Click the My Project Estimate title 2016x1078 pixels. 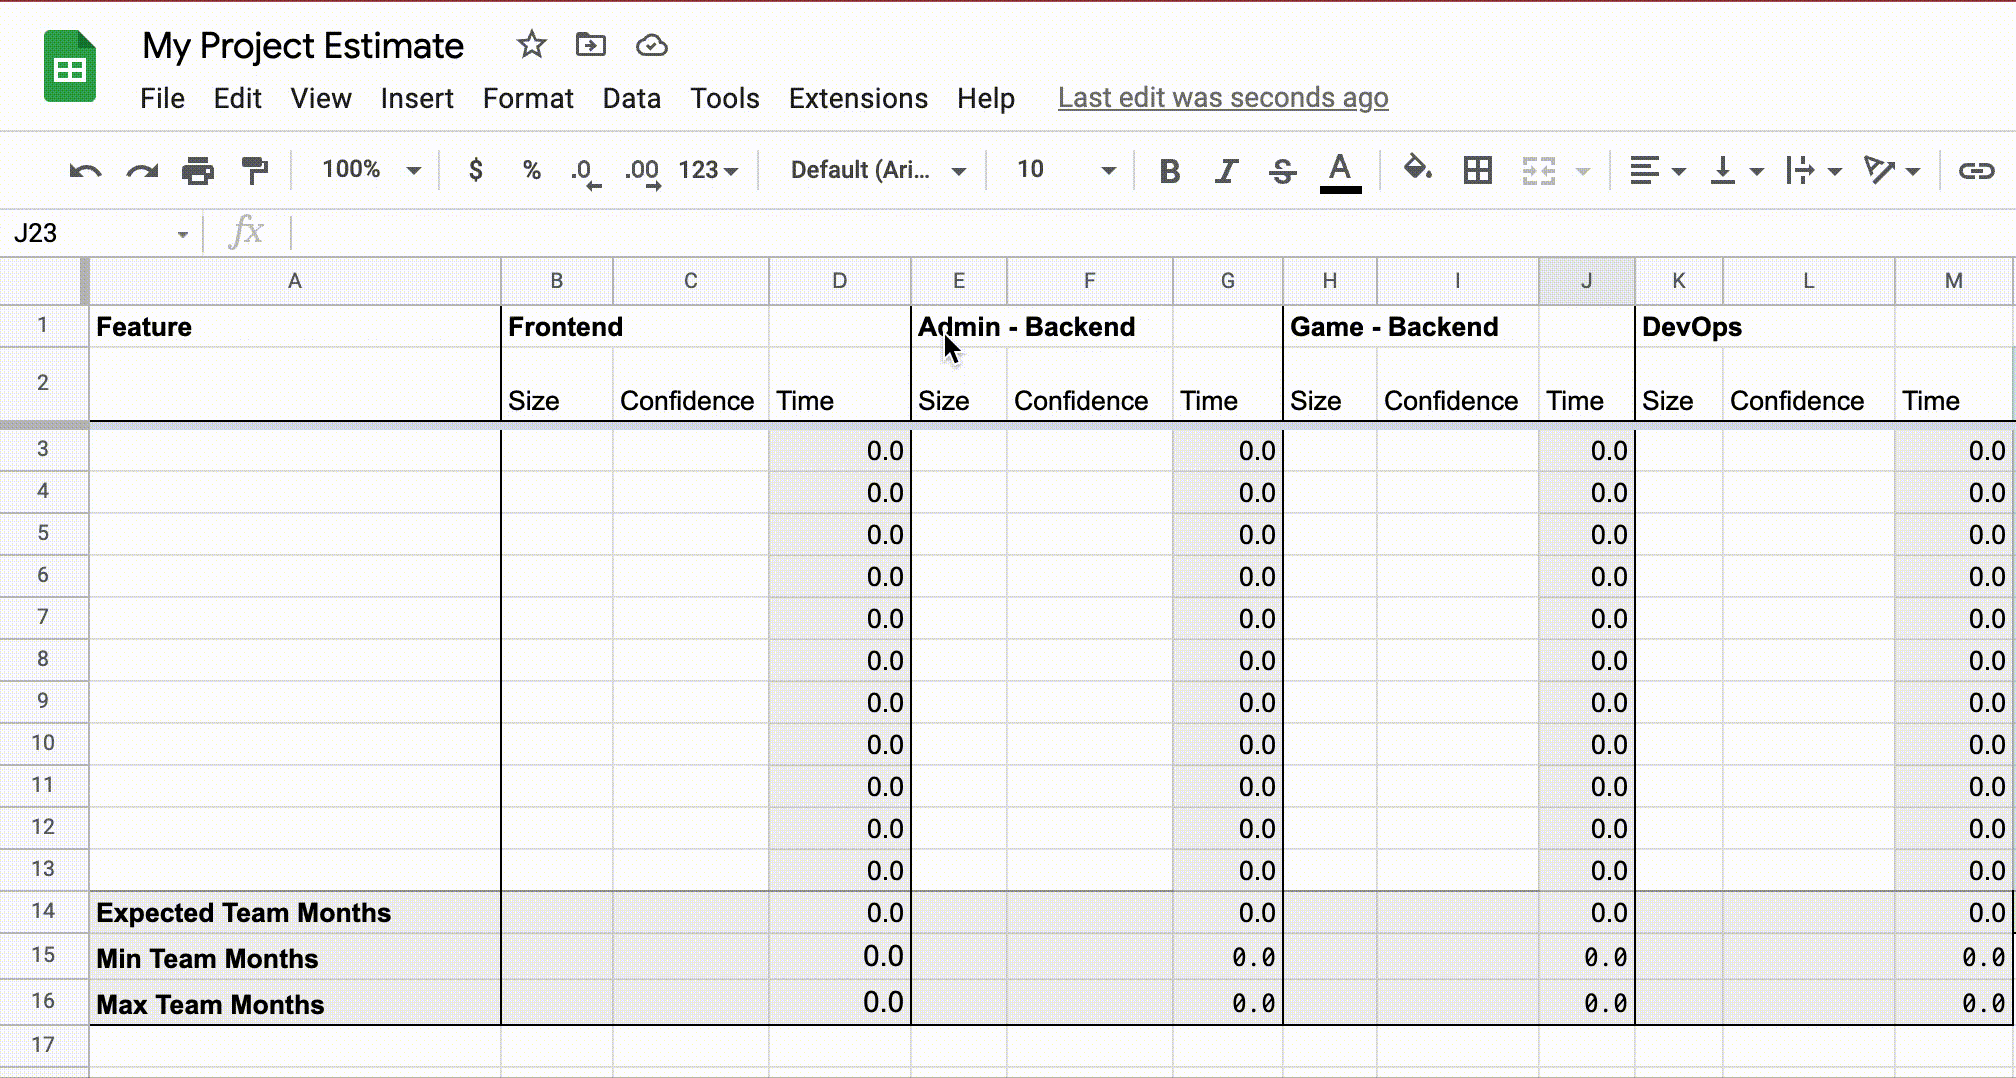pyautogui.click(x=303, y=46)
